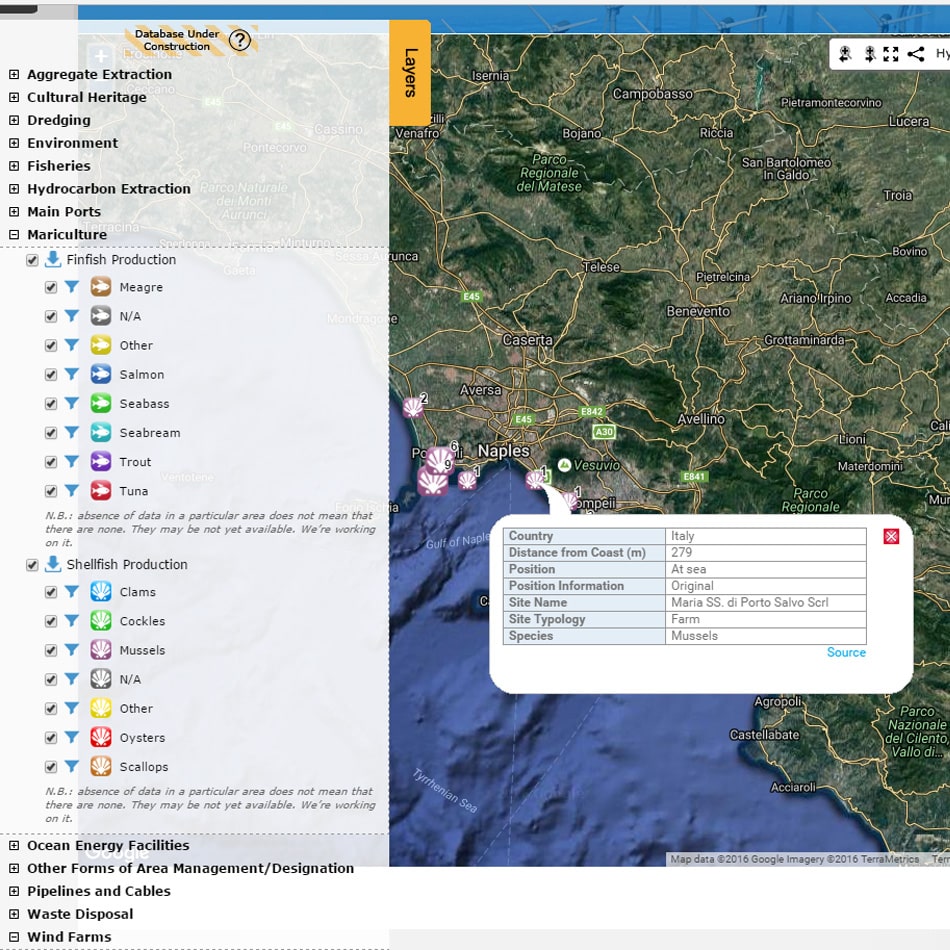This screenshot has height=950, width=950.
Task: Open the help question mark icon
Action: 239,40
